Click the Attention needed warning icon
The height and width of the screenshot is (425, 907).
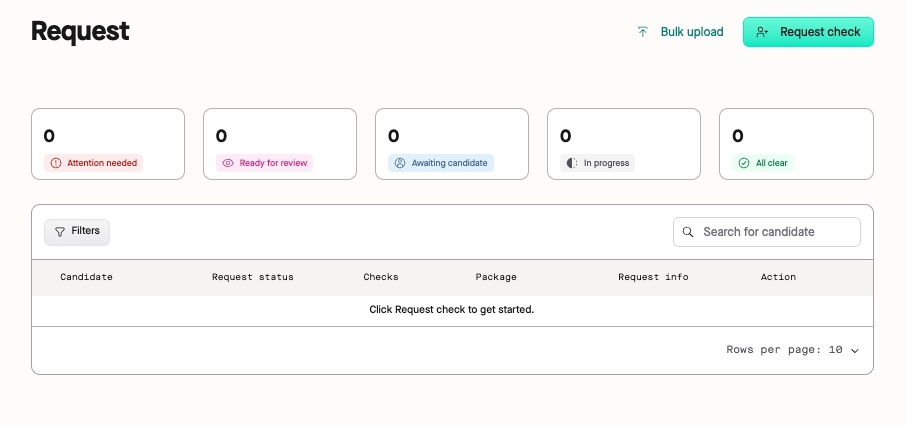[56, 163]
